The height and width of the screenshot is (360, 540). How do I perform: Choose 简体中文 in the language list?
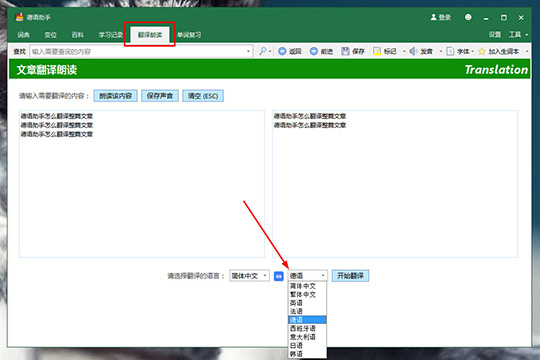[x=307, y=286]
